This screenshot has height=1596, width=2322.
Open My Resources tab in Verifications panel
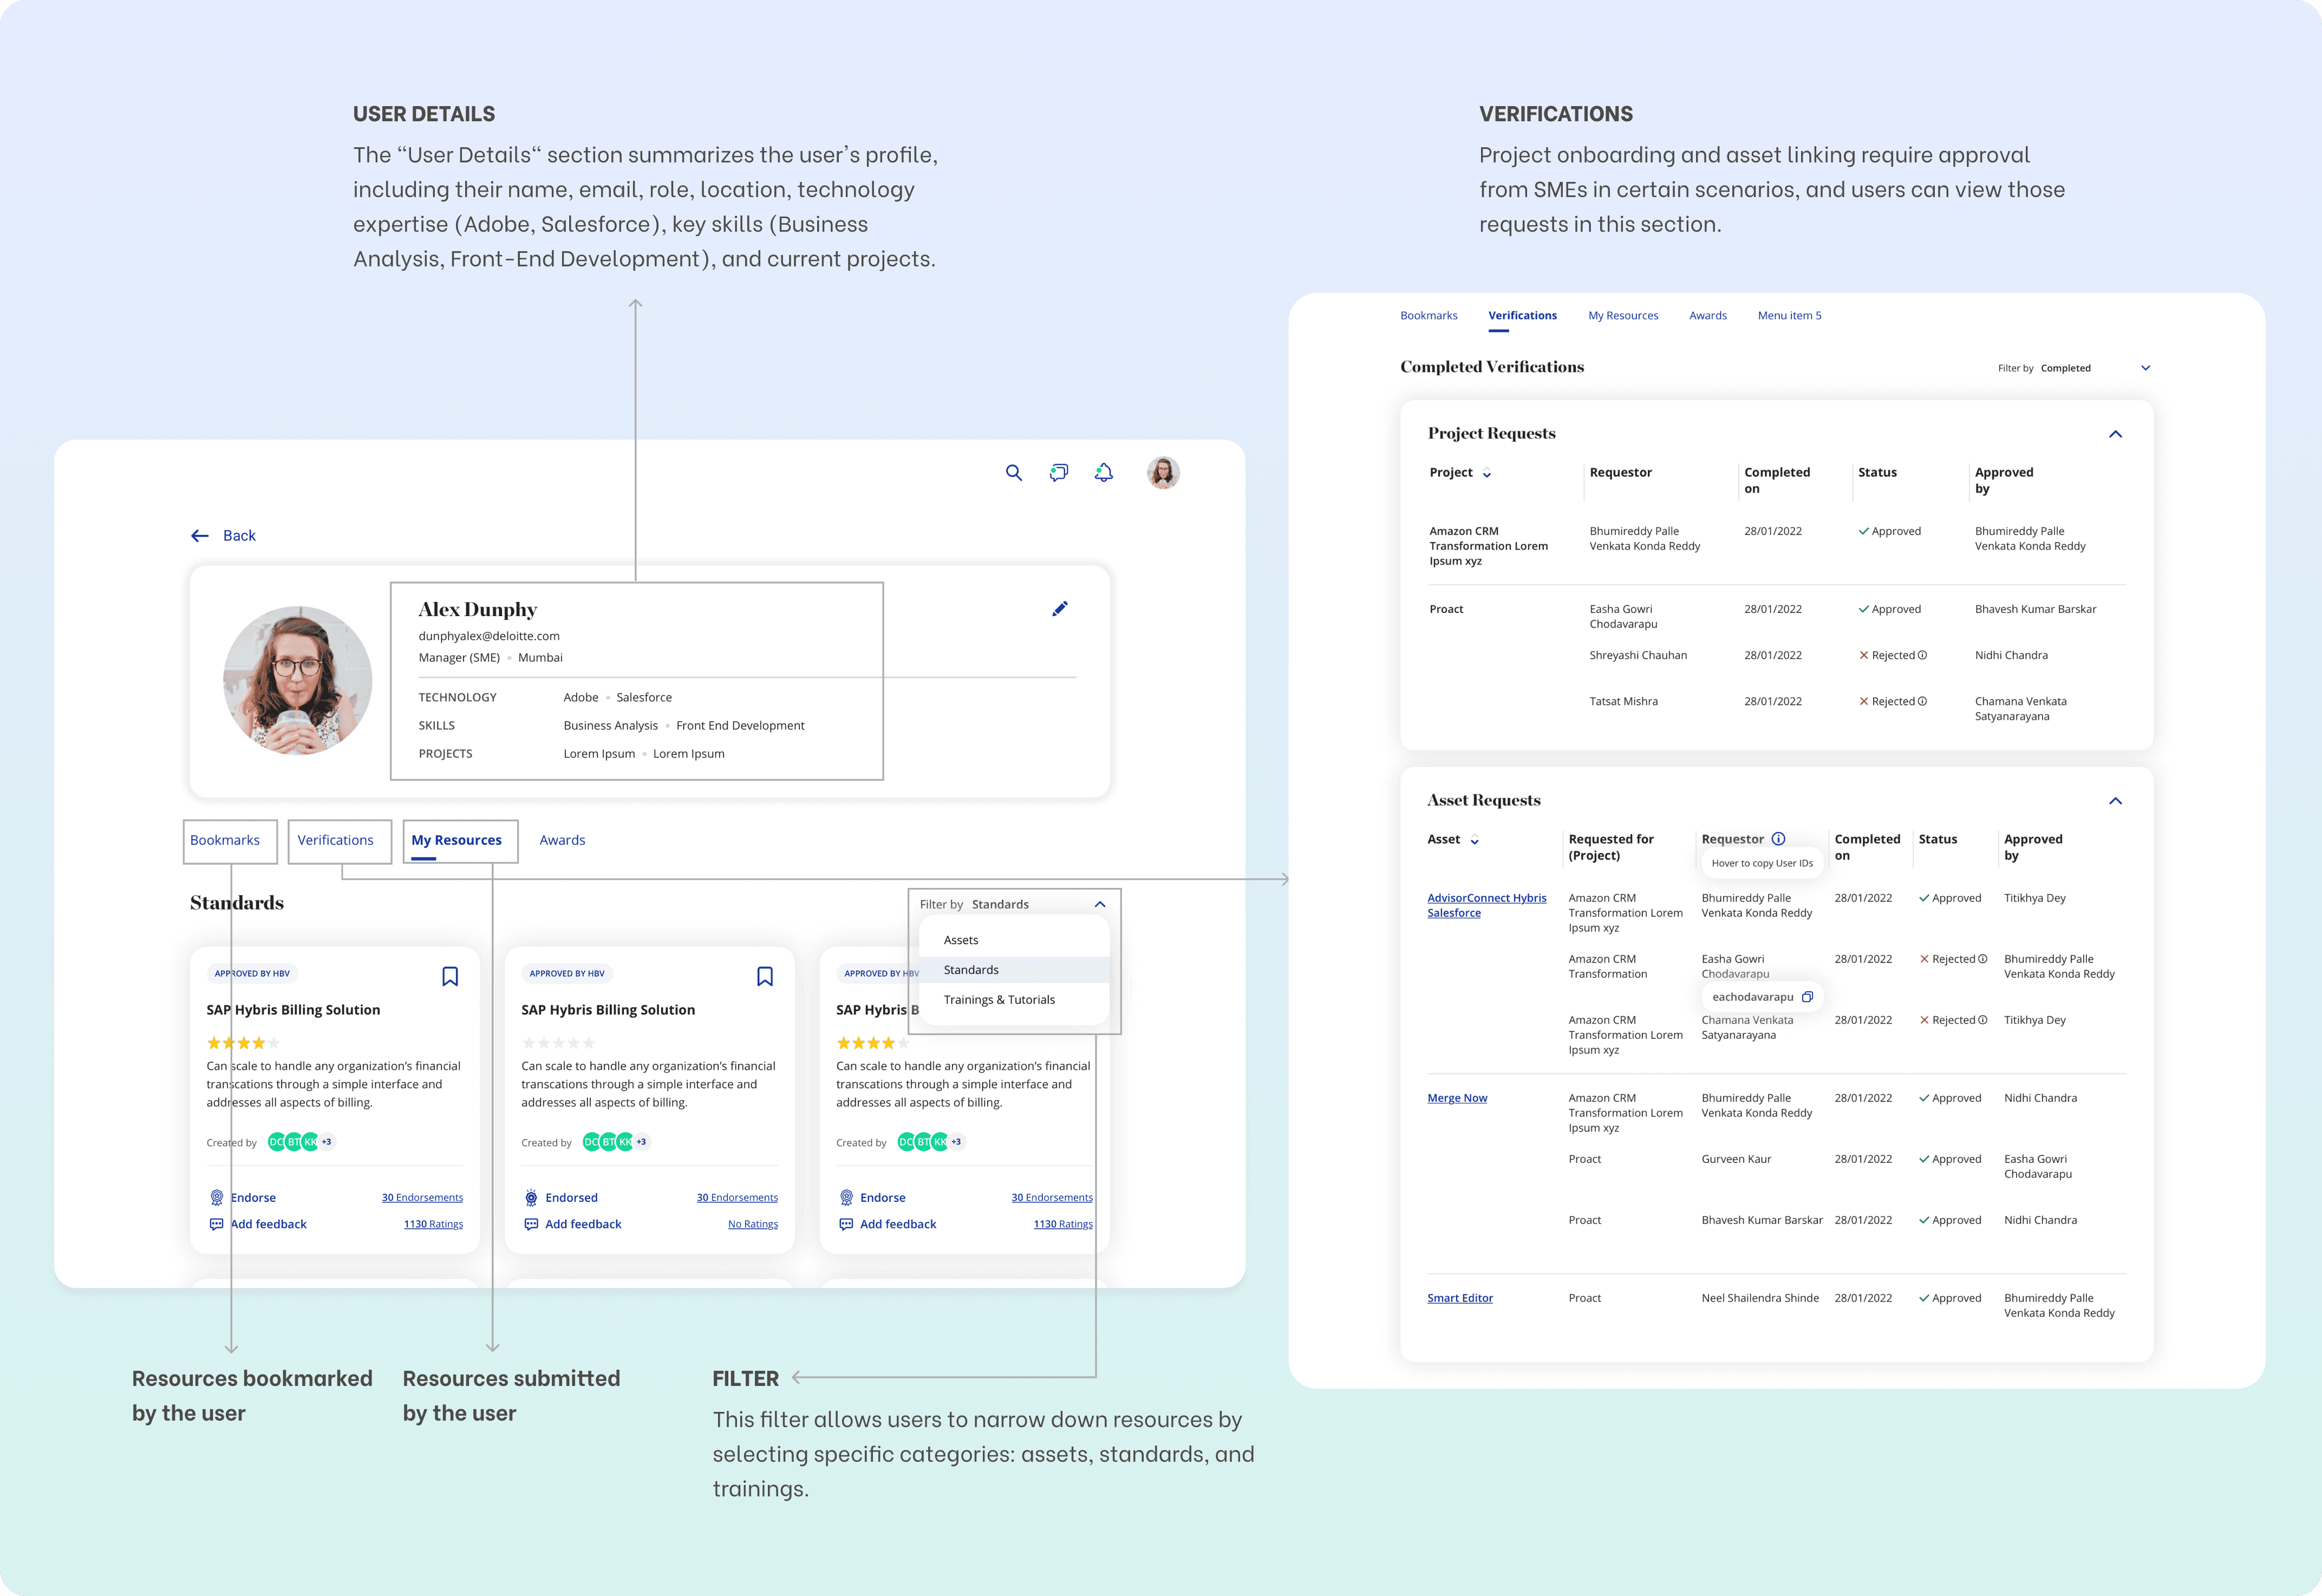click(x=1623, y=315)
